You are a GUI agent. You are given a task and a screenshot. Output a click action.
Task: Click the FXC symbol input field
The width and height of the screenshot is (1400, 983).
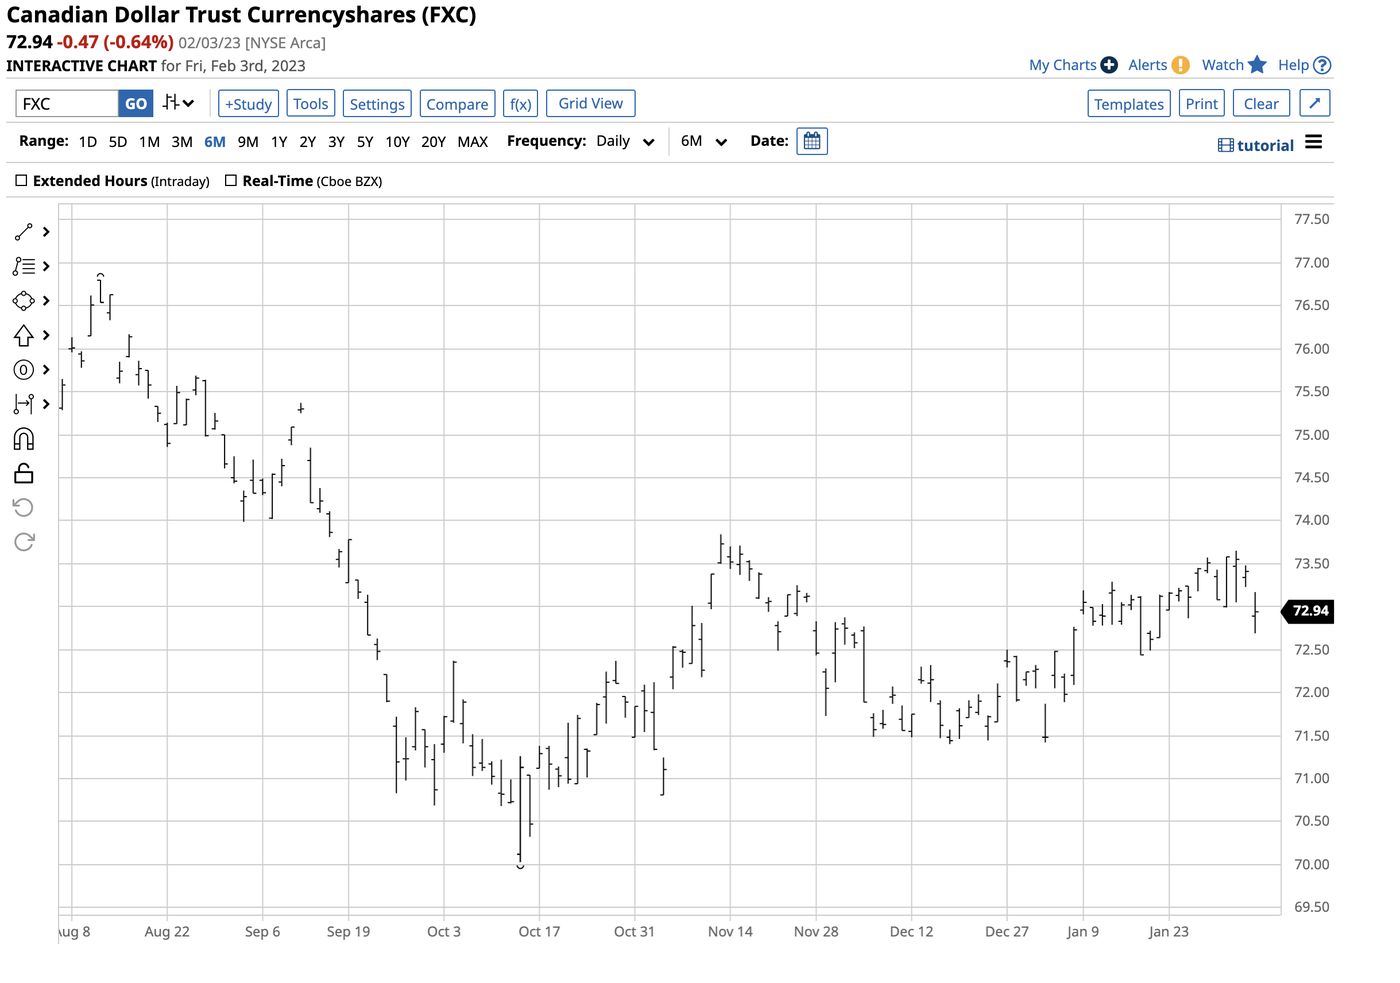coord(67,103)
